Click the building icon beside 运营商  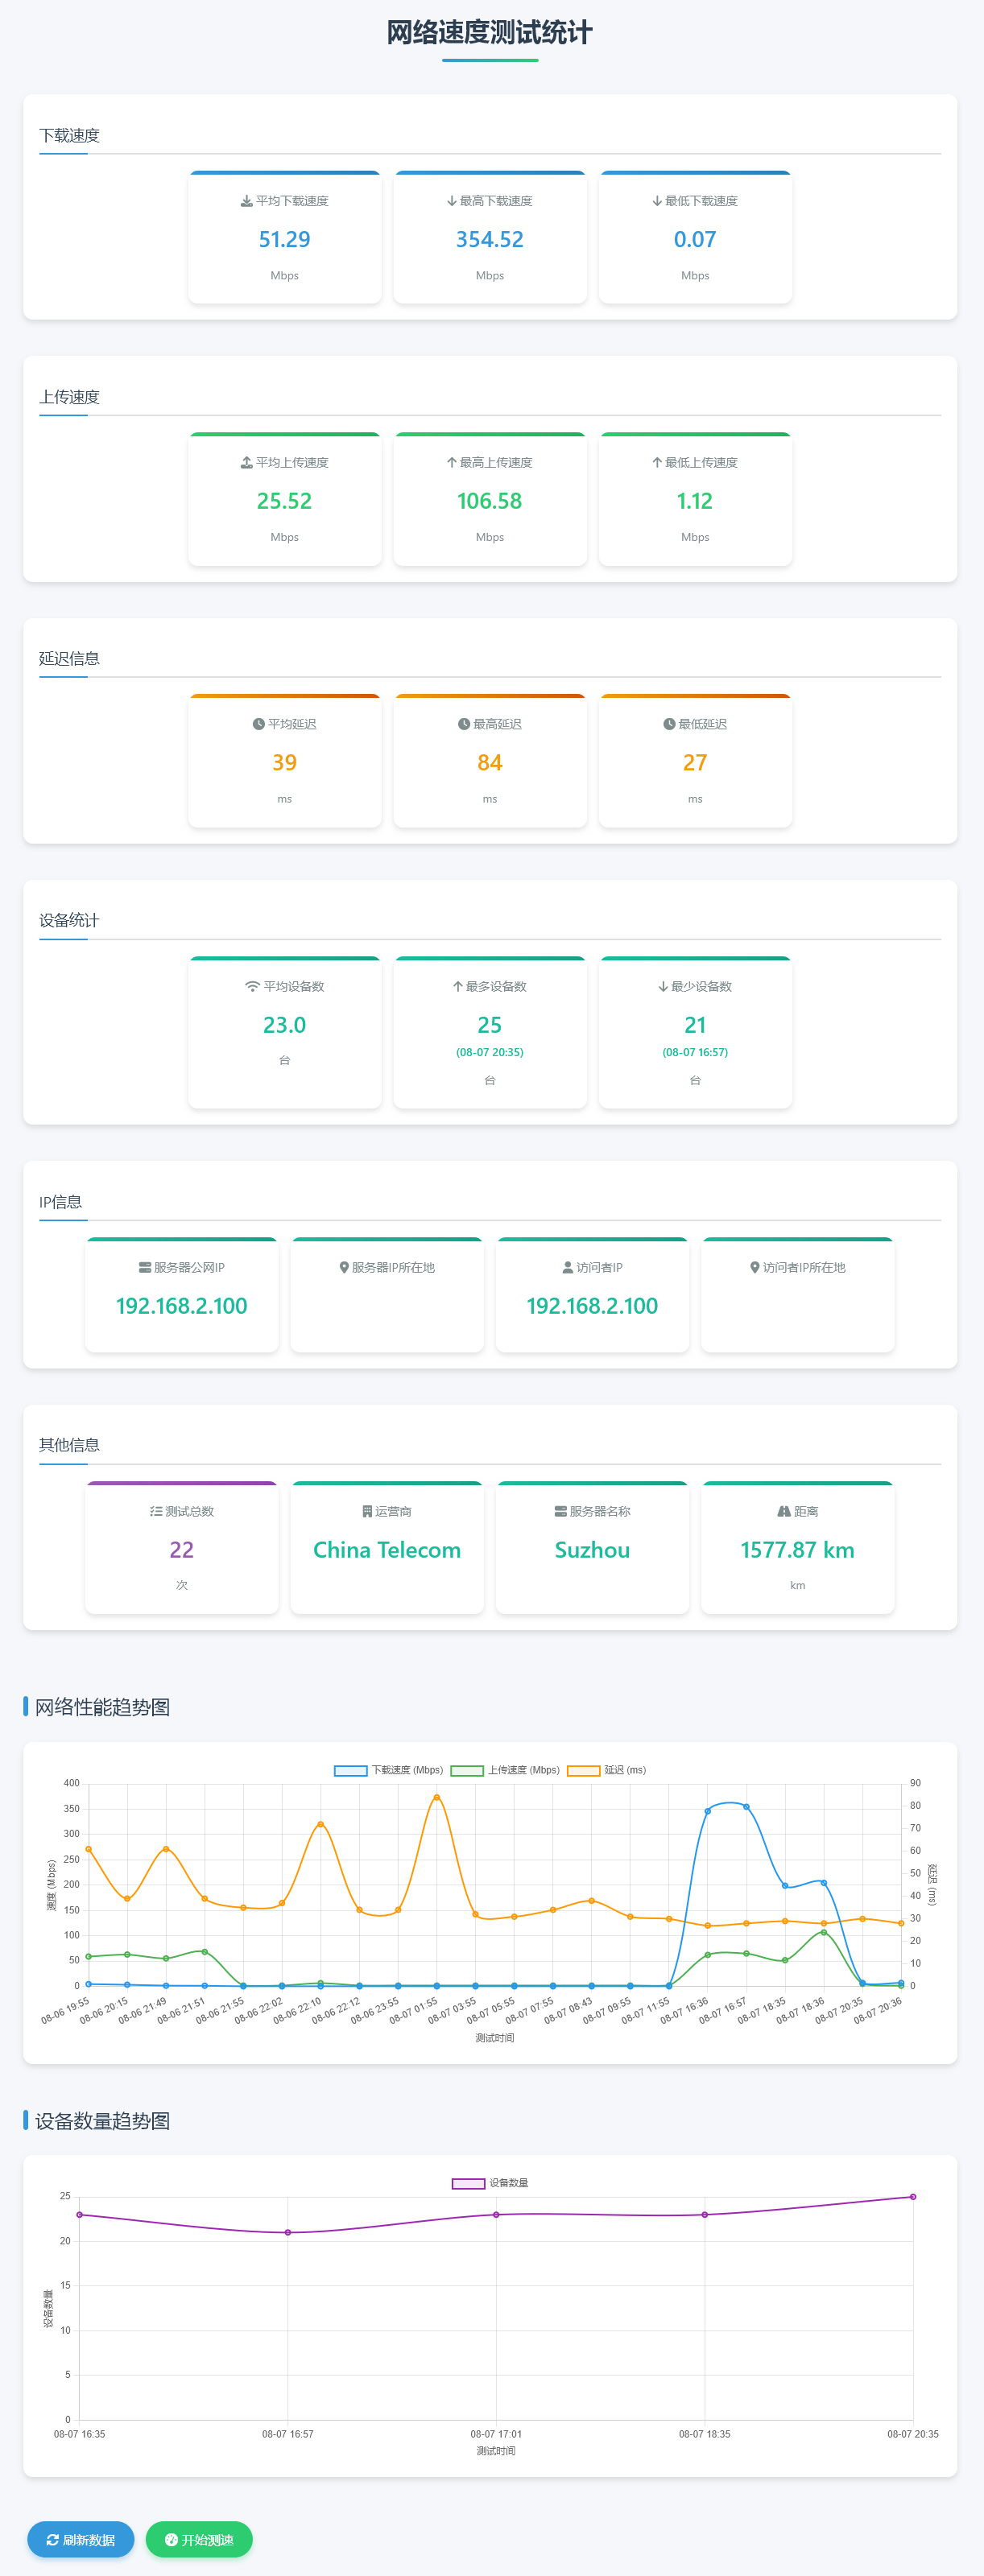(367, 1512)
